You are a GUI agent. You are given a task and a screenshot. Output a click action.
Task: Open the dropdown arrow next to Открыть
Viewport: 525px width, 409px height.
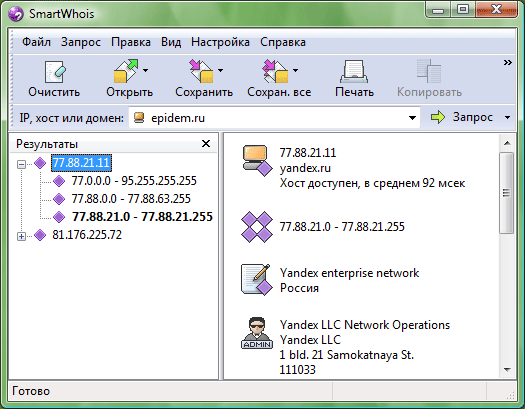coord(145,70)
